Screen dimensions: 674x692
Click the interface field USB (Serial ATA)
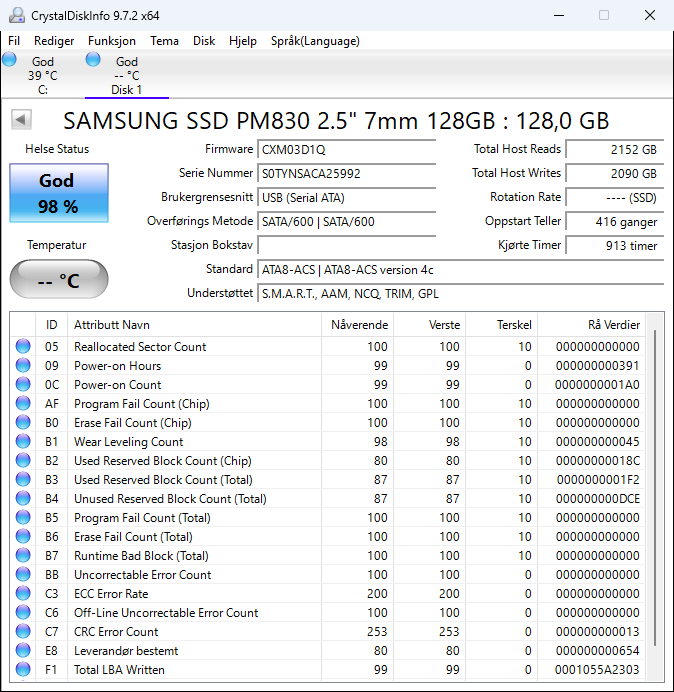tap(346, 197)
